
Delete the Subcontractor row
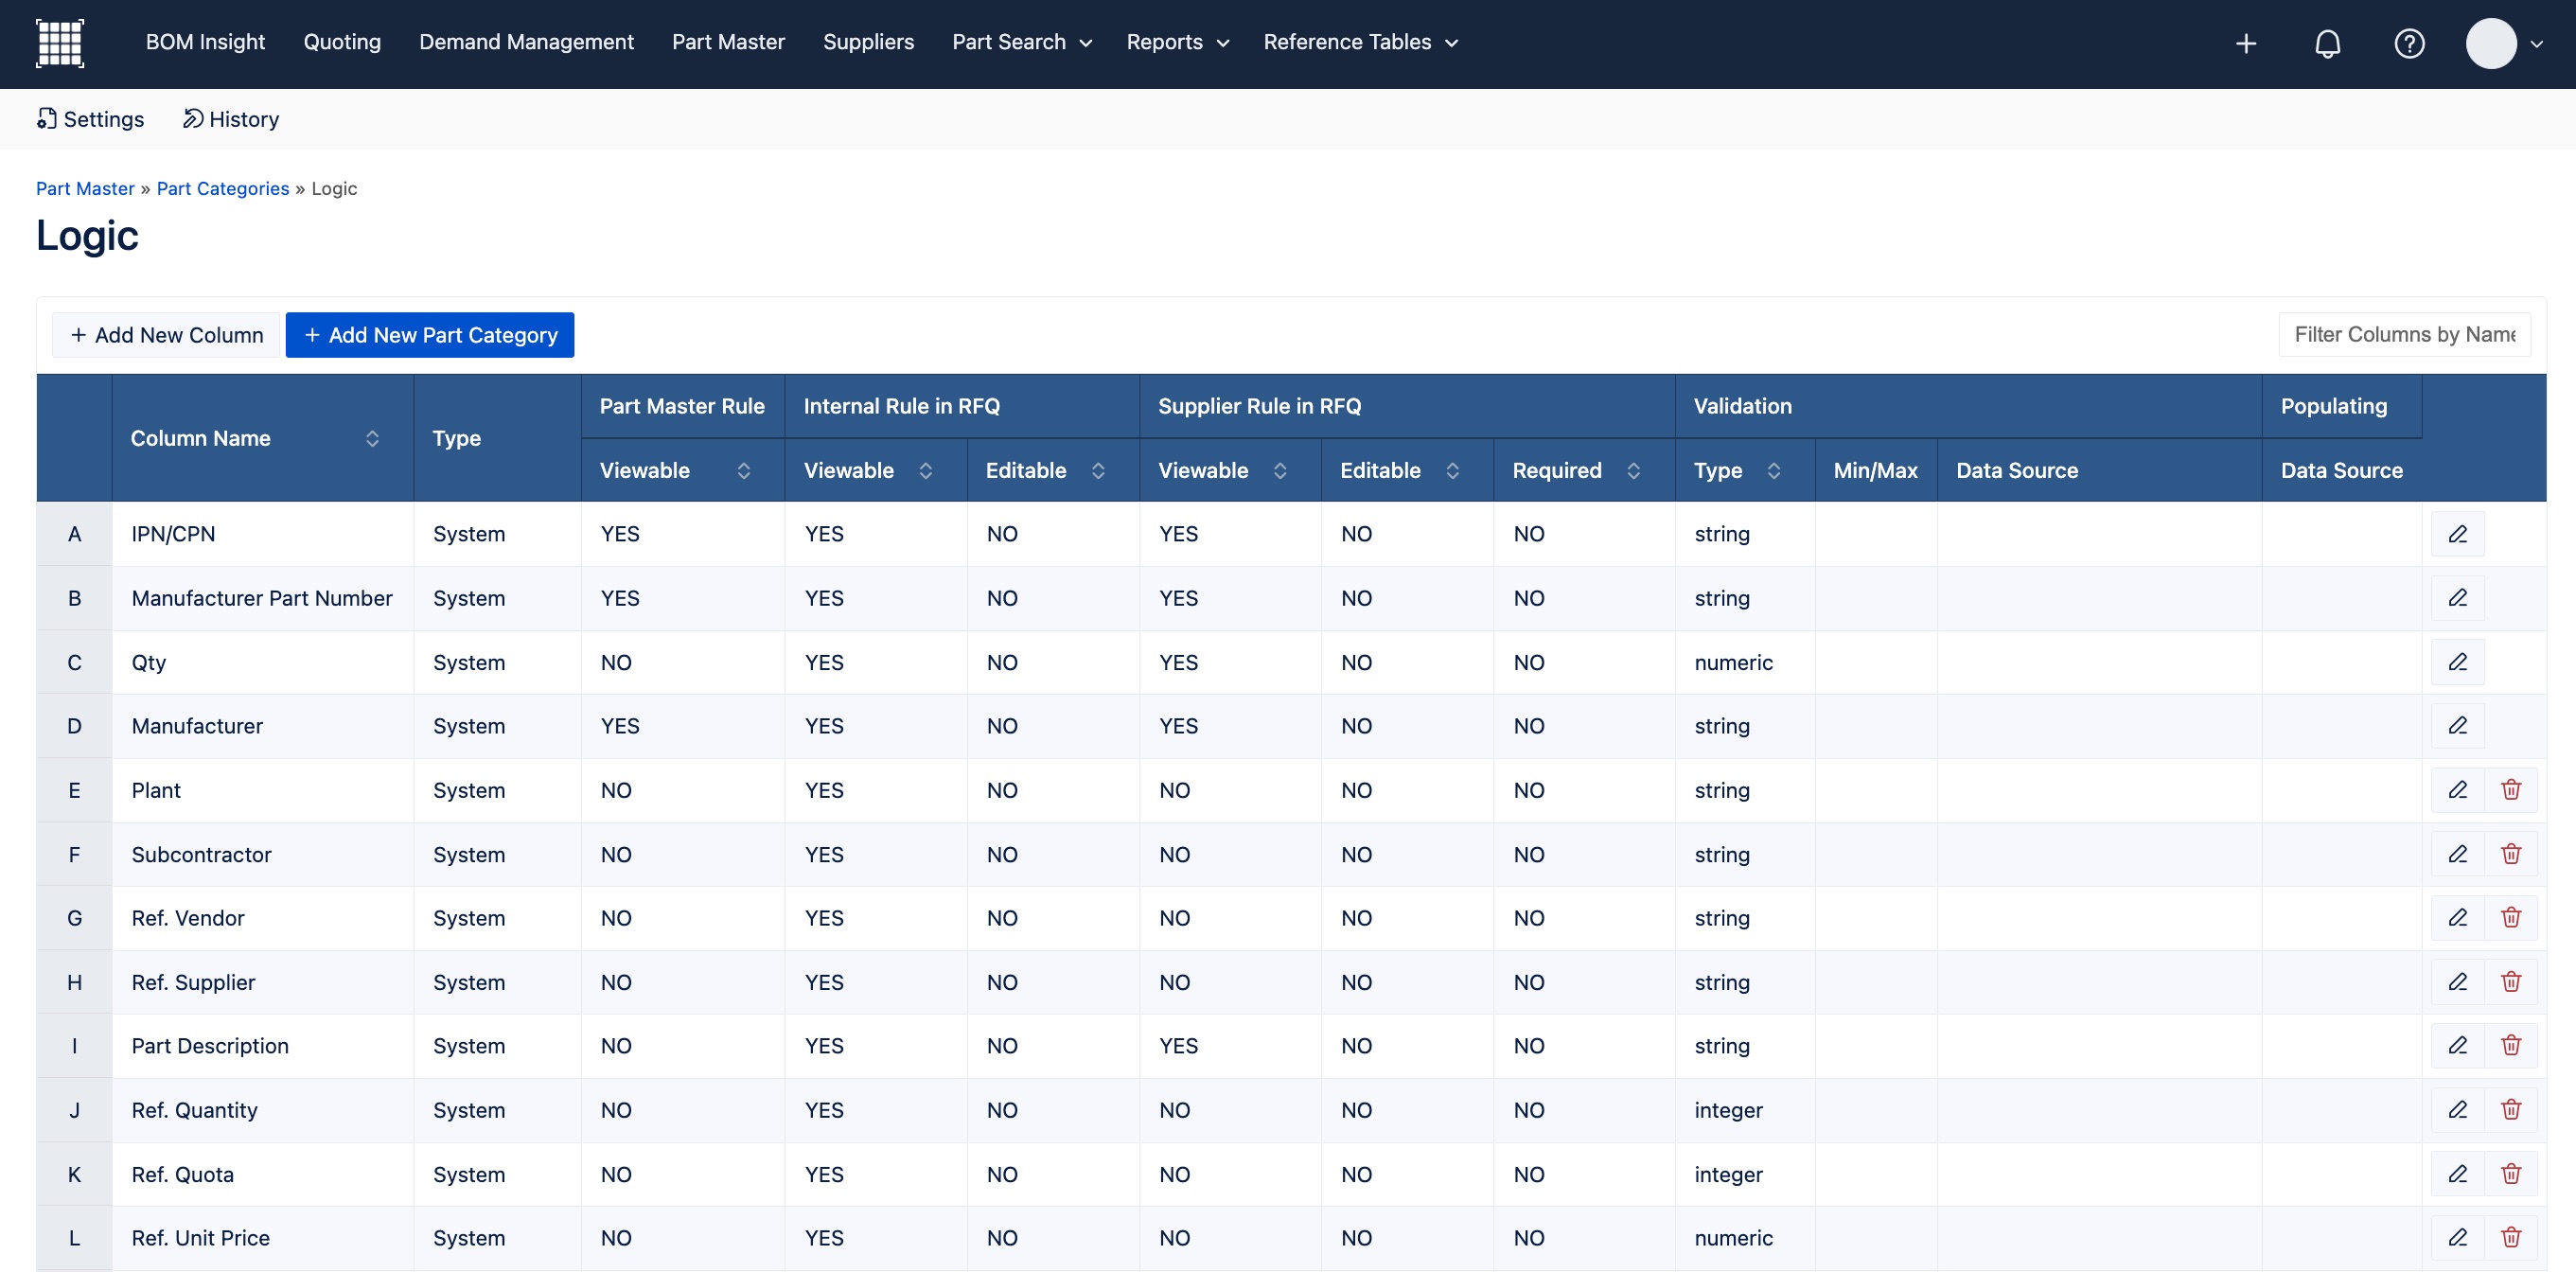pos(2511,854)
